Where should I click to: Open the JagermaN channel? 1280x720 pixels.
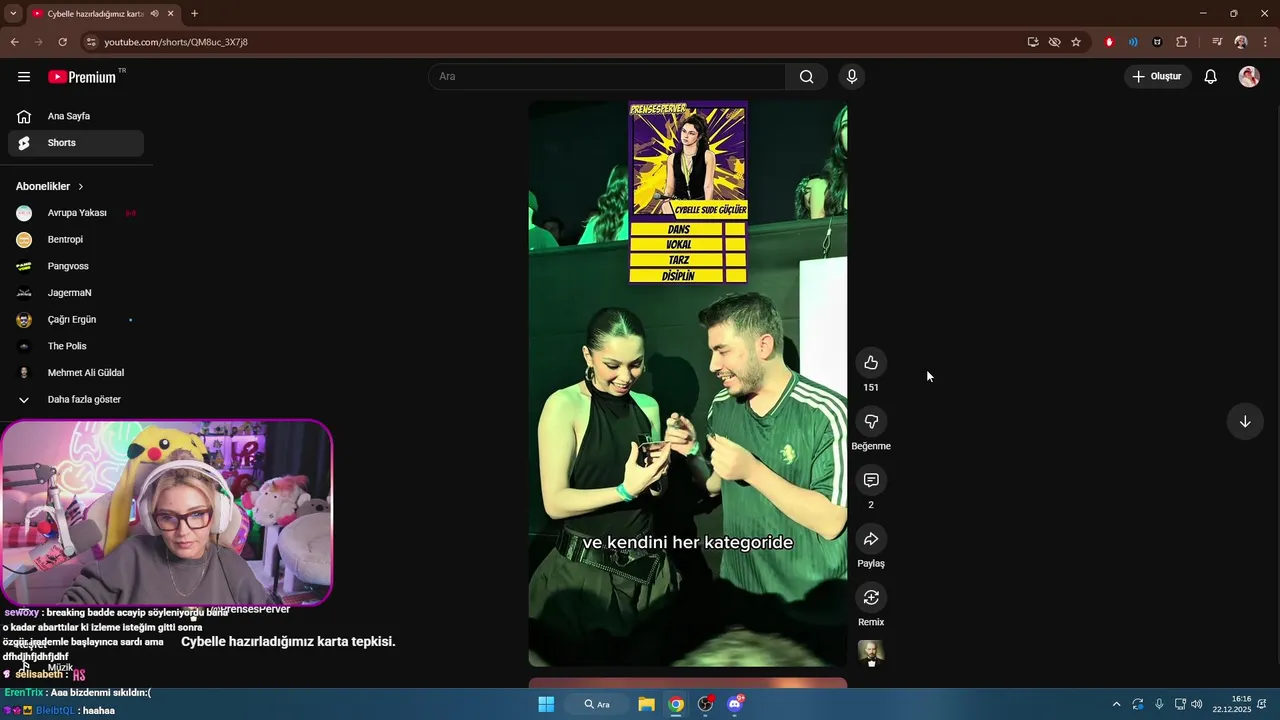click(76, 293)
